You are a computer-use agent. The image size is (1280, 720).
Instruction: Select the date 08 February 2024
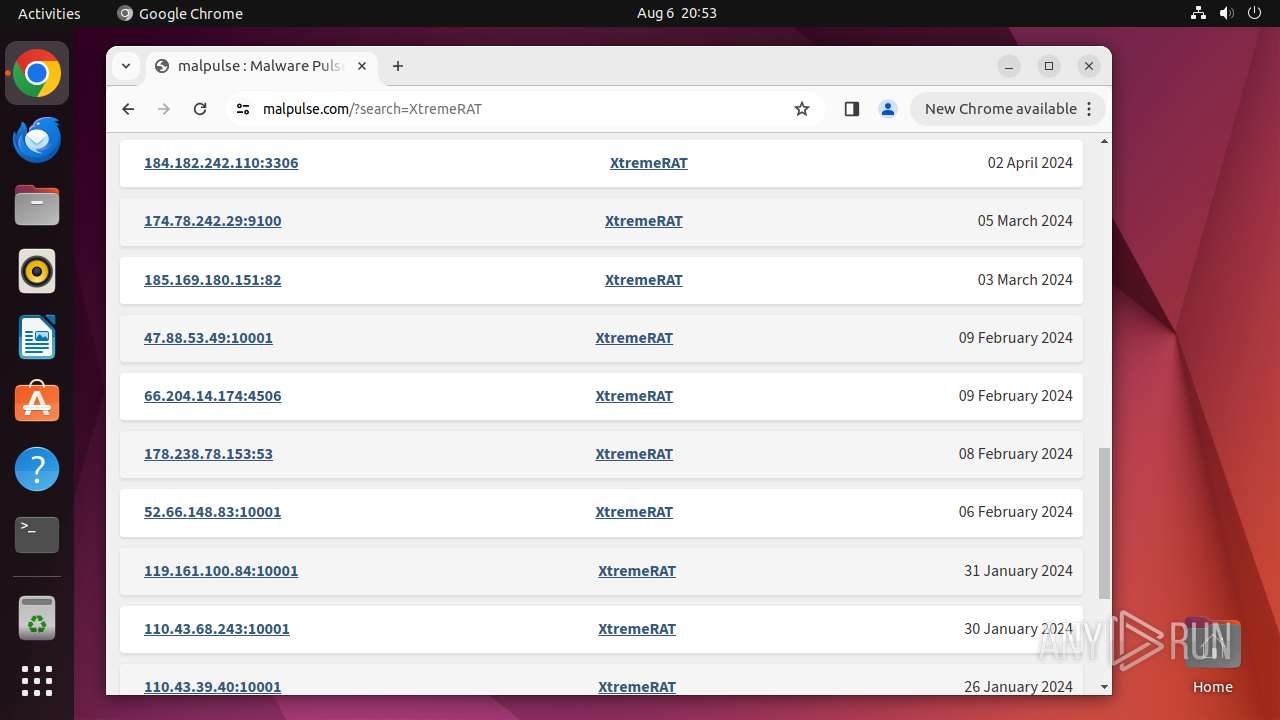pyautogui.click(x=1016, y=454)
